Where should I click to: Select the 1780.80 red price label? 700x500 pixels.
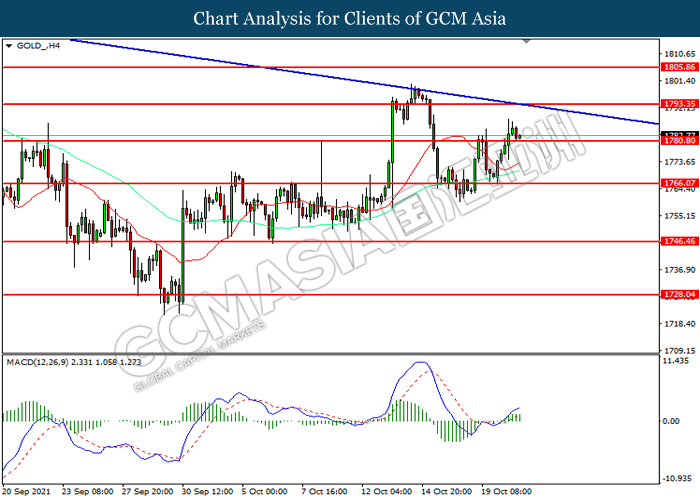[680, 141]
